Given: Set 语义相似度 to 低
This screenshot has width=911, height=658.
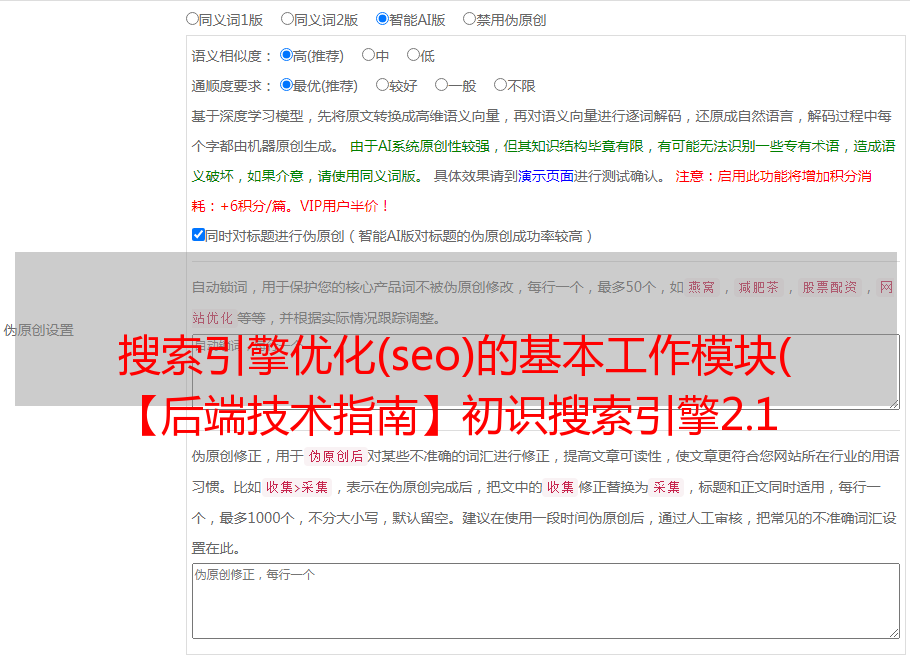Looking at the screenshot, I should click(413, 55).
